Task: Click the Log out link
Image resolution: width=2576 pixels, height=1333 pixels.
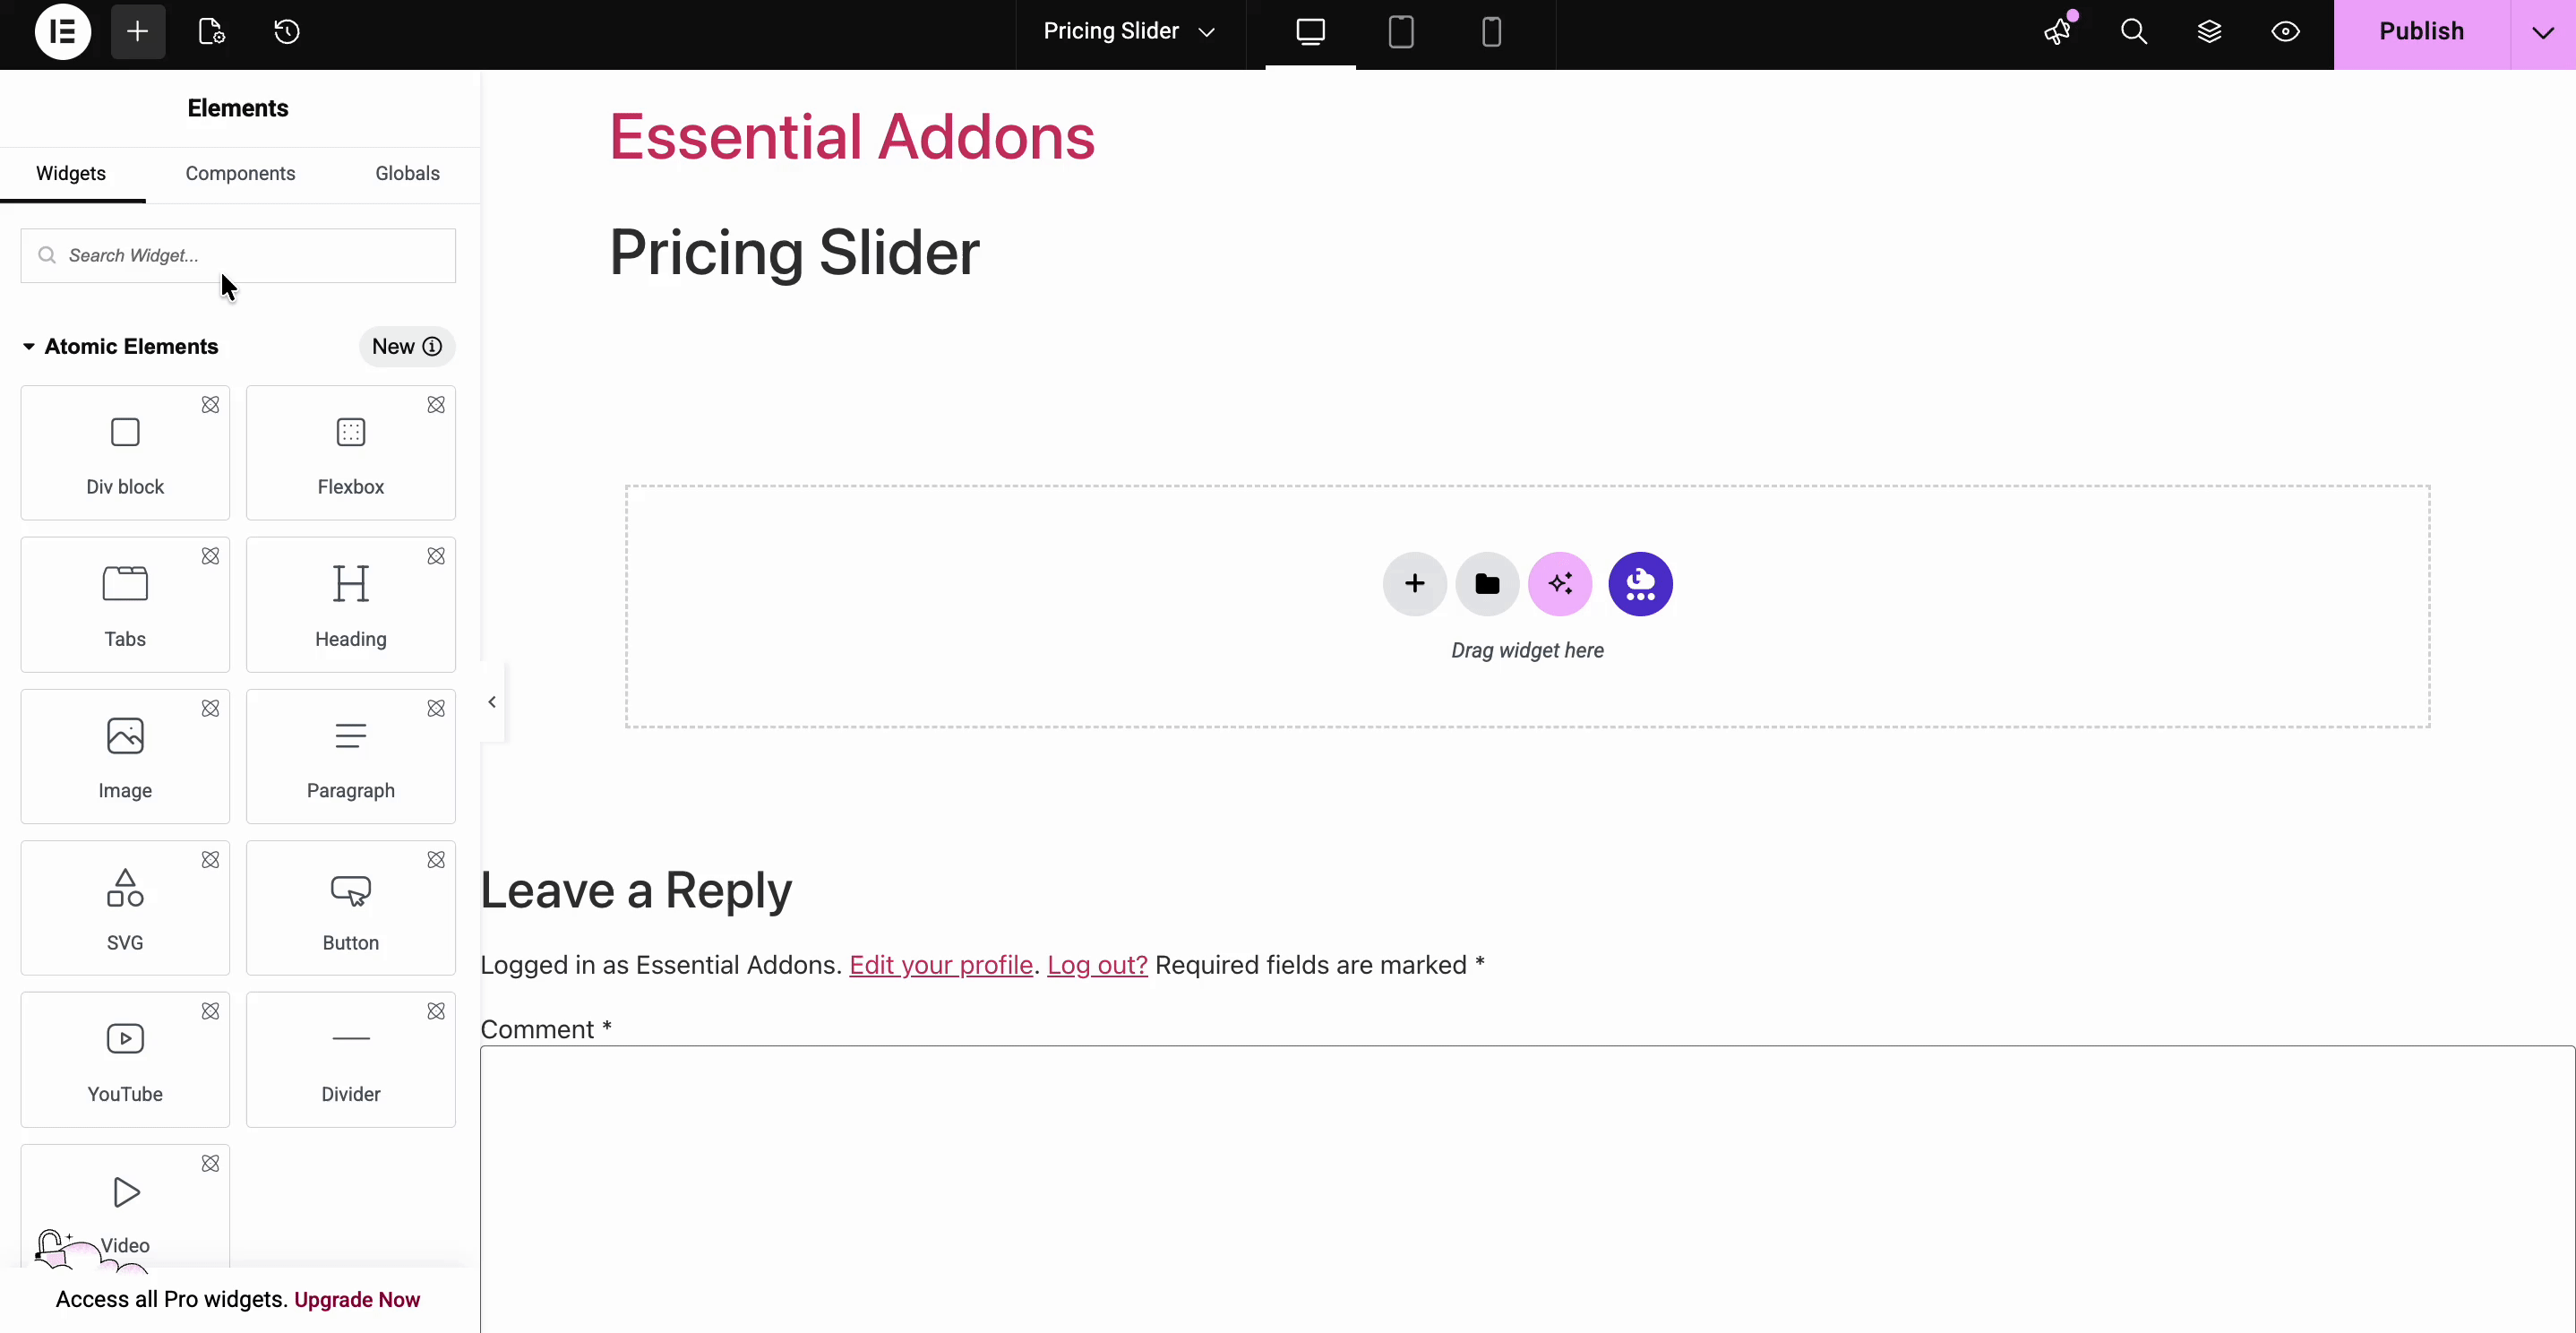Action: [1096, 964]
